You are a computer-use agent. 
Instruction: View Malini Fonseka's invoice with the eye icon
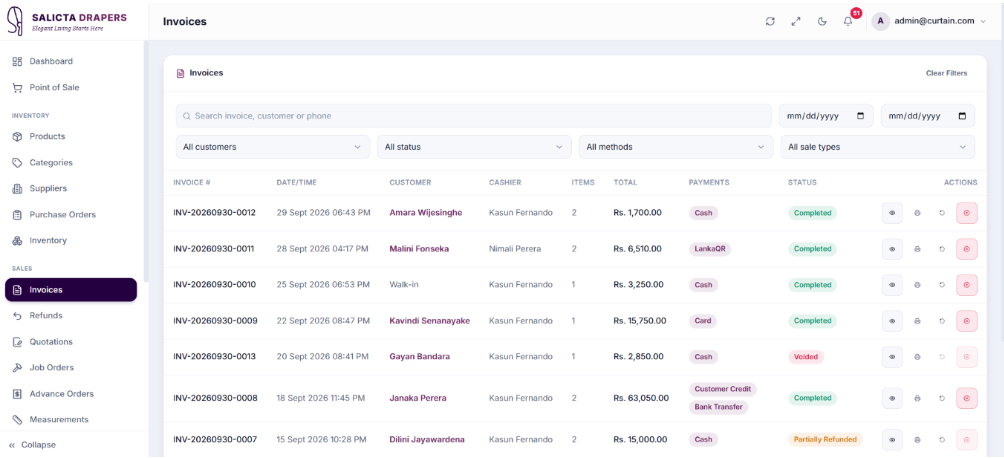(x=892, y=249)
